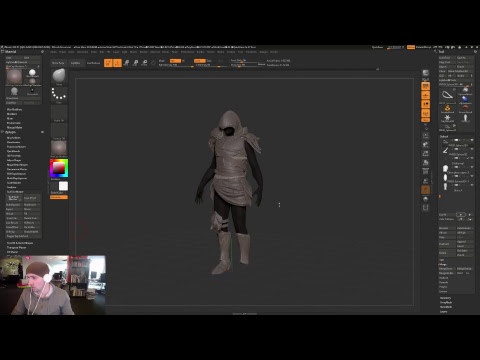Open the empty Alpha slot
This screenshot has width=480, height=360.
tap(59, 113)
